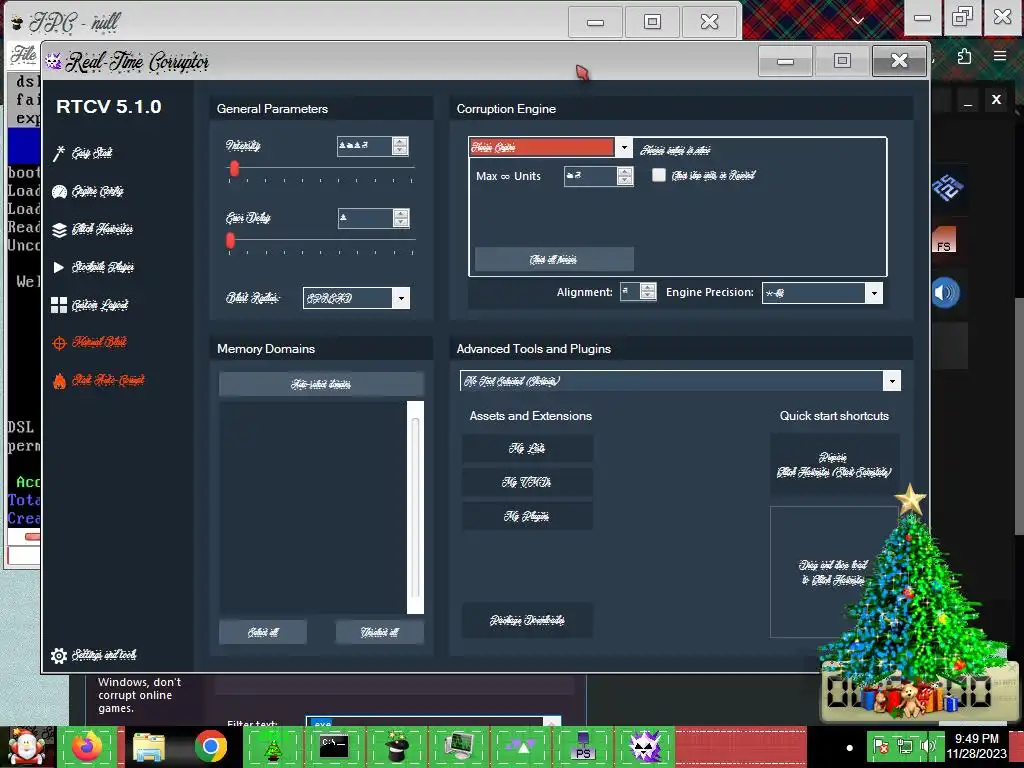The width and height of the screenshot is (1024, 768).
Task: Open the Easy Start wand item
Action: pyautogui.click(x=83, y=153)
